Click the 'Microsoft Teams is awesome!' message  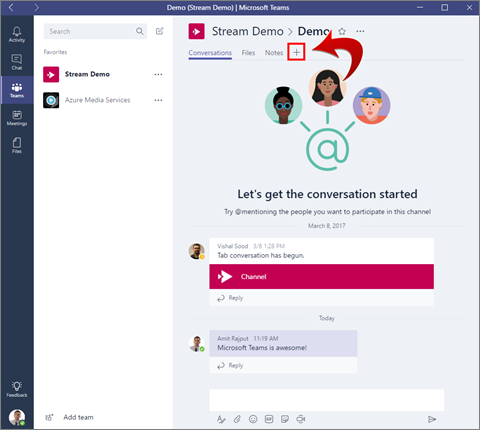[x=262, y=348]
